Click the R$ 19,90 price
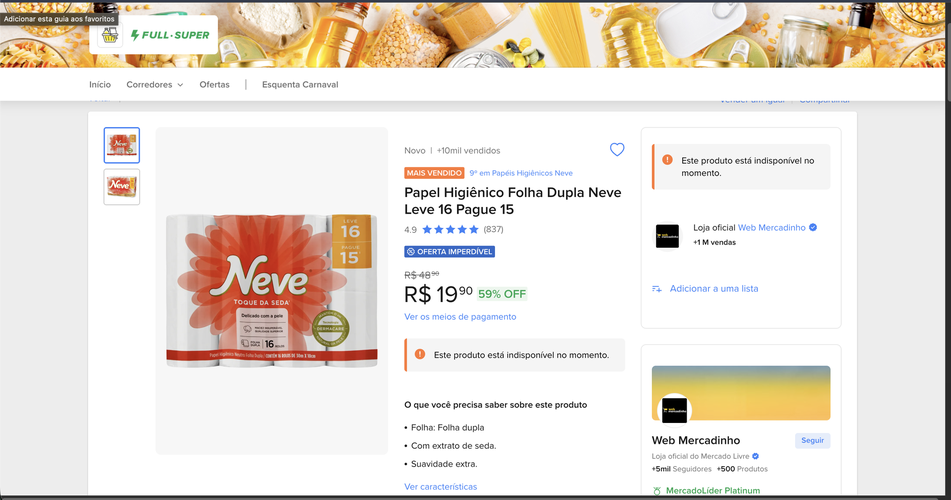951x500 pixels. 438,294
